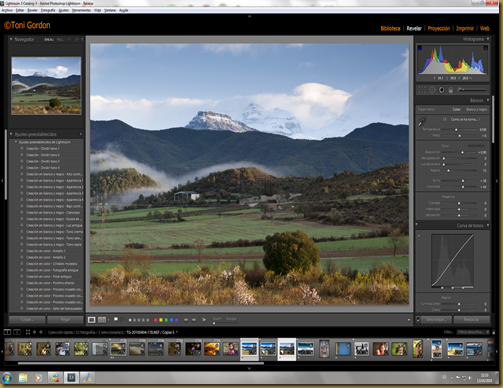Open Windows Start menu orb
This screenshot has height=388, width=503.
(7, 378)
